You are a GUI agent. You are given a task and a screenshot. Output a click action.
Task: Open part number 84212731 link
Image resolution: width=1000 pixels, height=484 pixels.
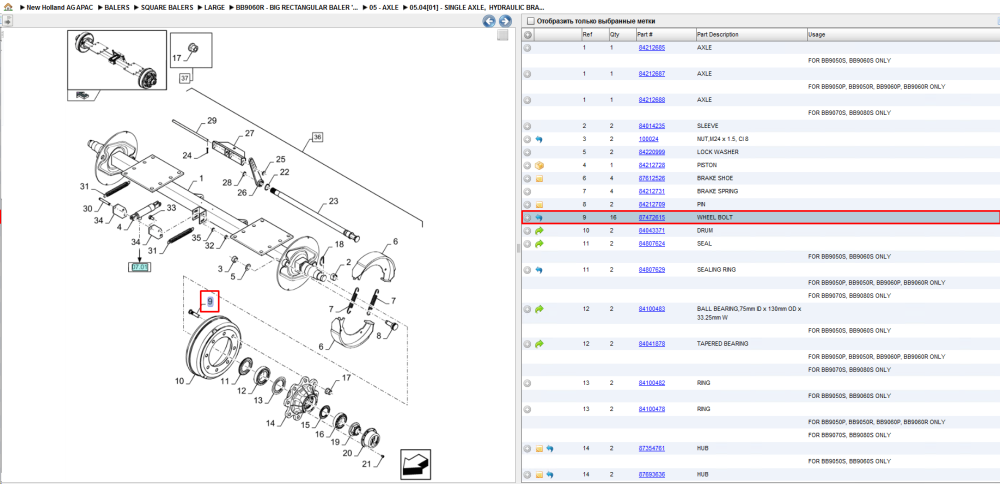(x=652, y=191)
